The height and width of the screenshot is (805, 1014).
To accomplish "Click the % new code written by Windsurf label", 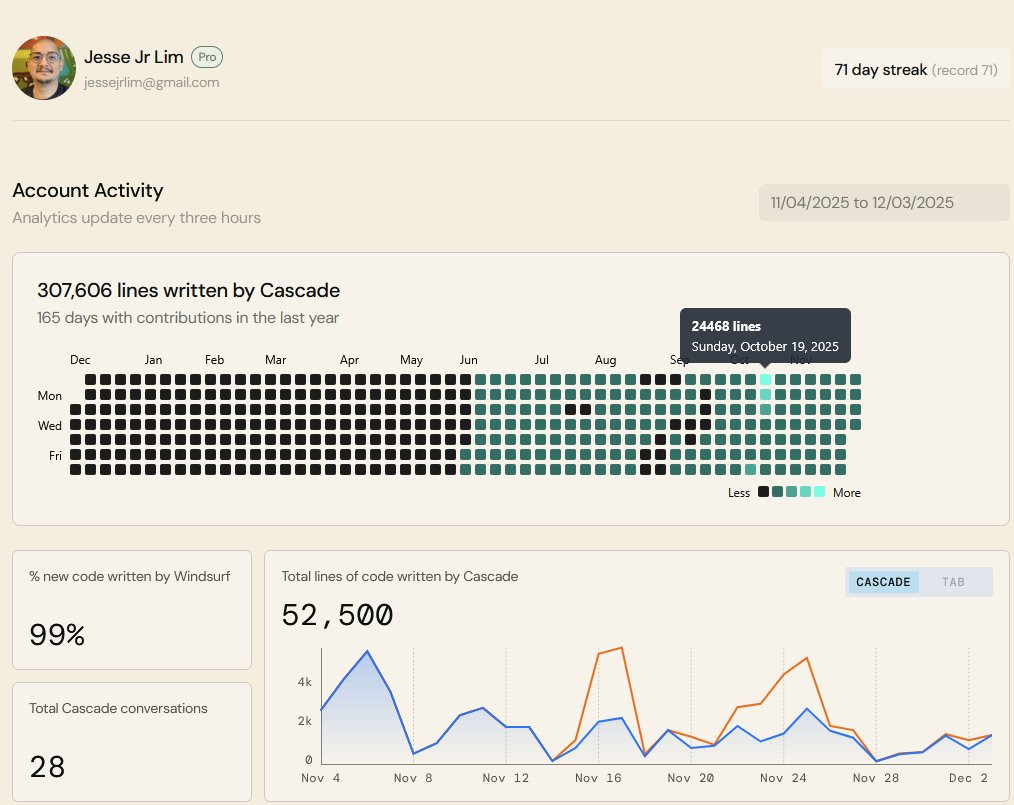I will 129,576.
